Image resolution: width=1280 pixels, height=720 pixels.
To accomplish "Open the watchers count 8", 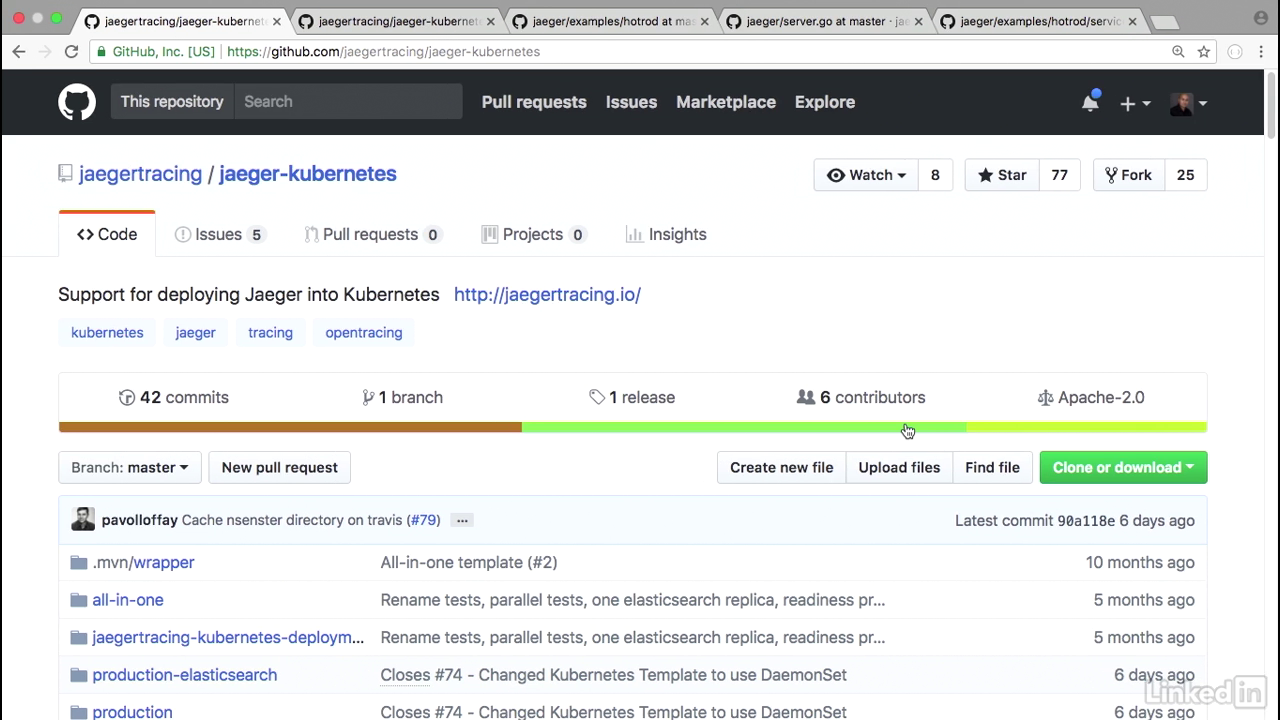I will (x=935, y=175).
